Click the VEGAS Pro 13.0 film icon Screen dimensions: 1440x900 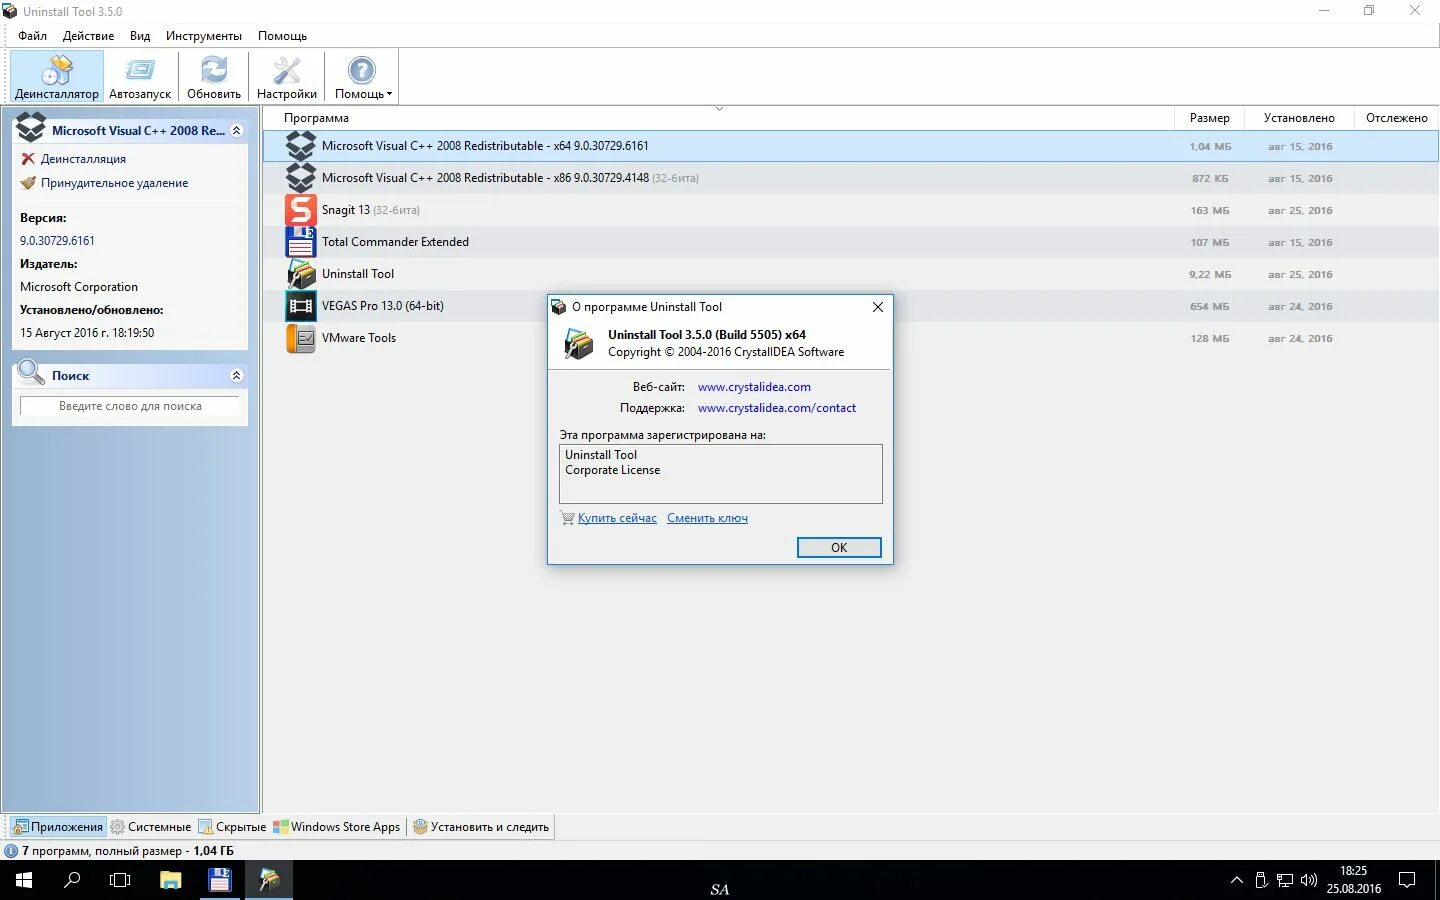(x=301, y=306)
